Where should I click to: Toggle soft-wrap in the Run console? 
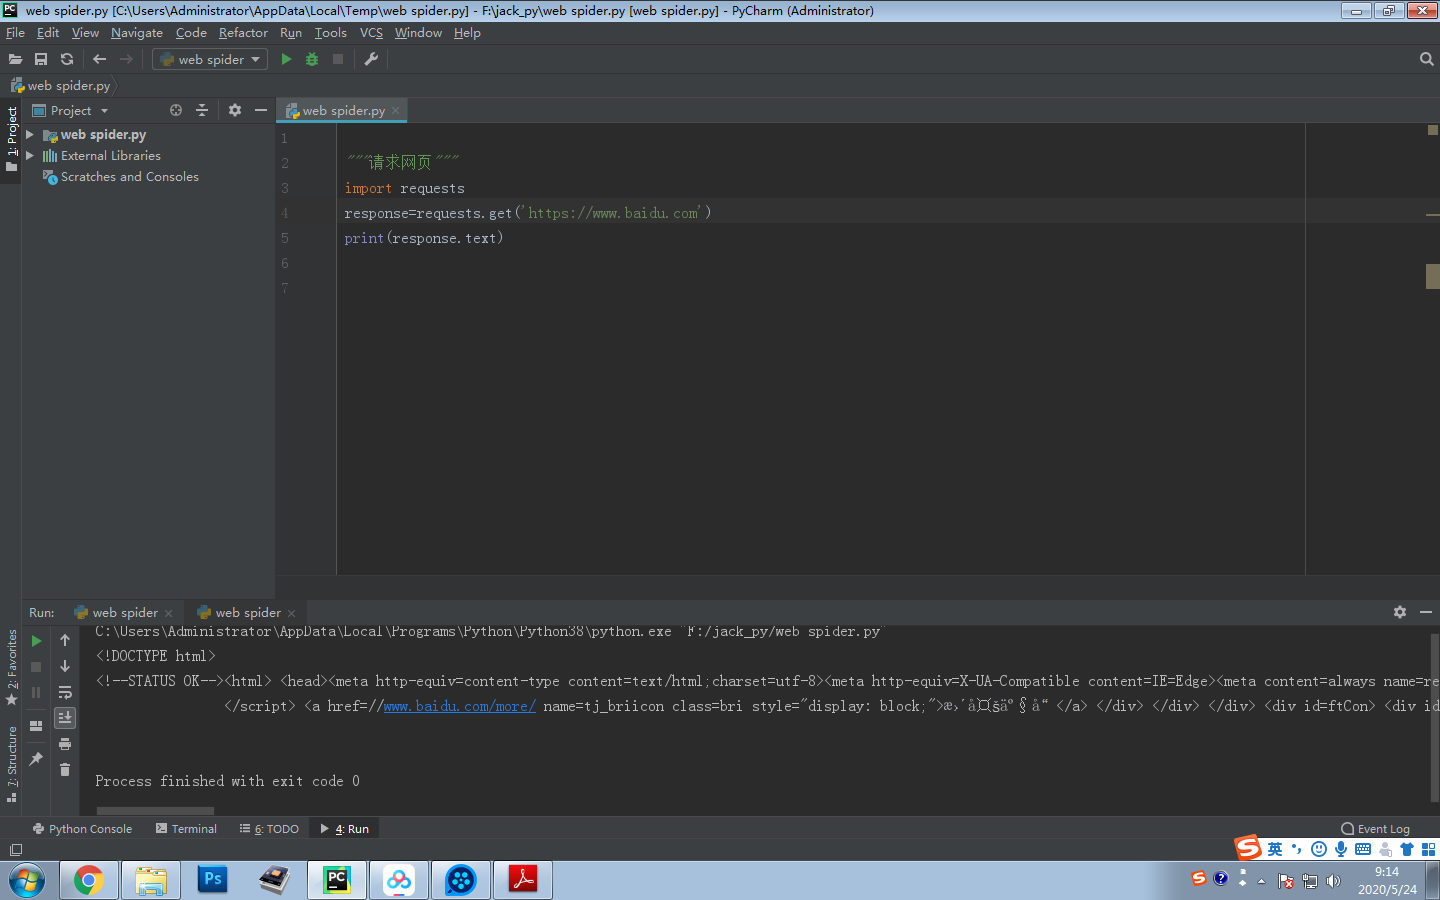pos(65,692)
